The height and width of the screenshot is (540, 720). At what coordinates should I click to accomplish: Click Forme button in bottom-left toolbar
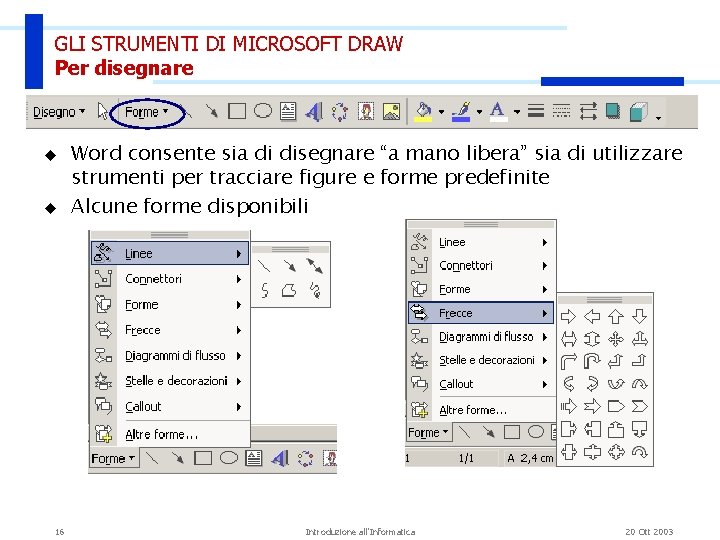113,458
